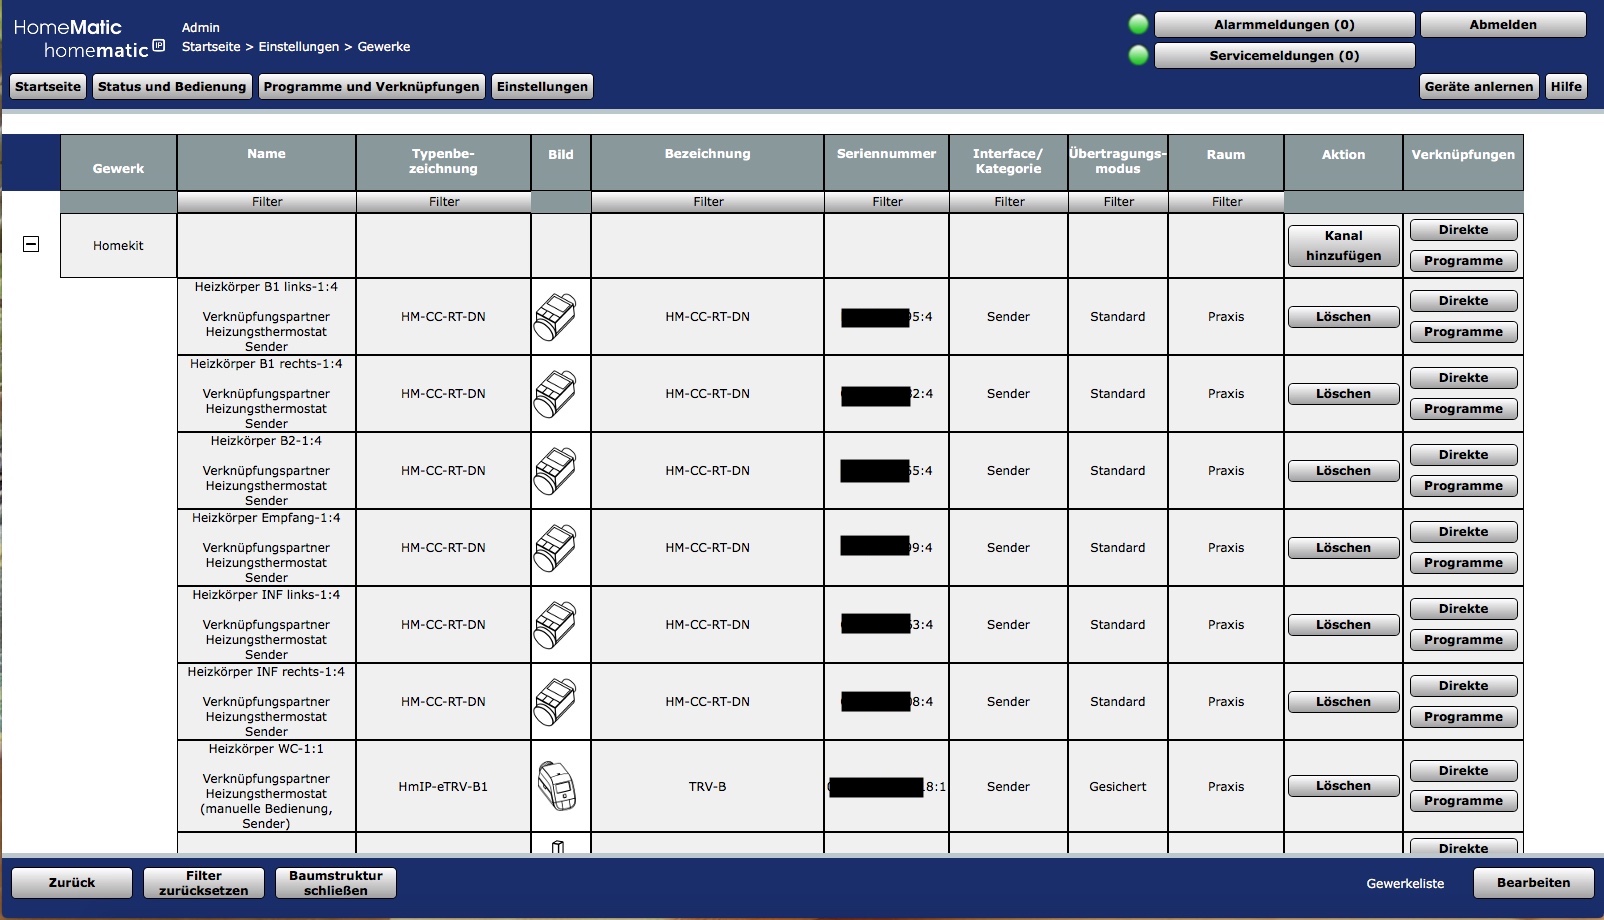Screen dimensions: 1604x920
Task: Open the Name column filter
Action: (267, 202)
